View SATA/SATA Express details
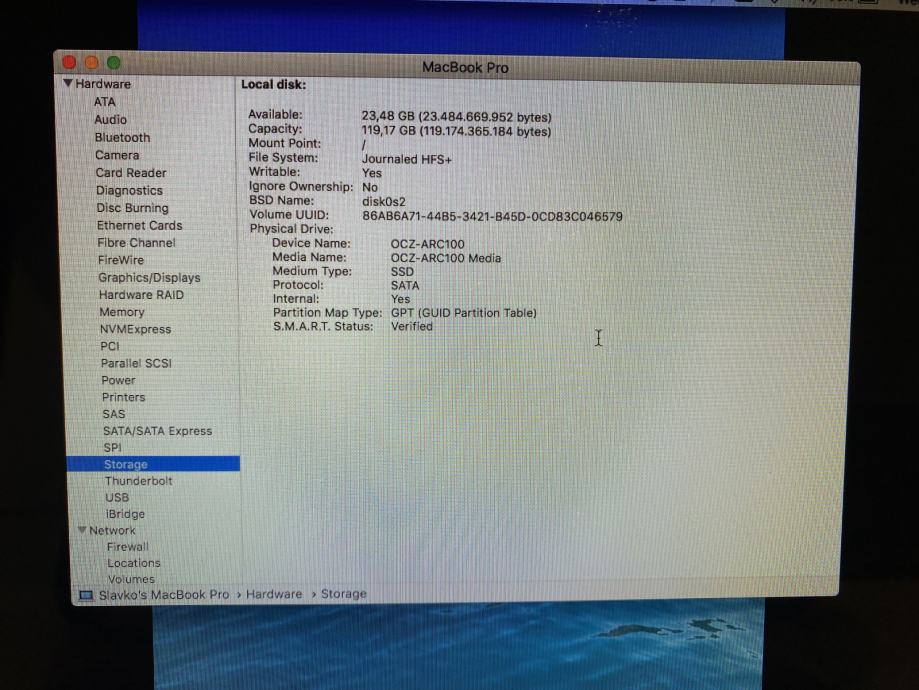This screenshot has width=919, height=690. tap(157, 431)
